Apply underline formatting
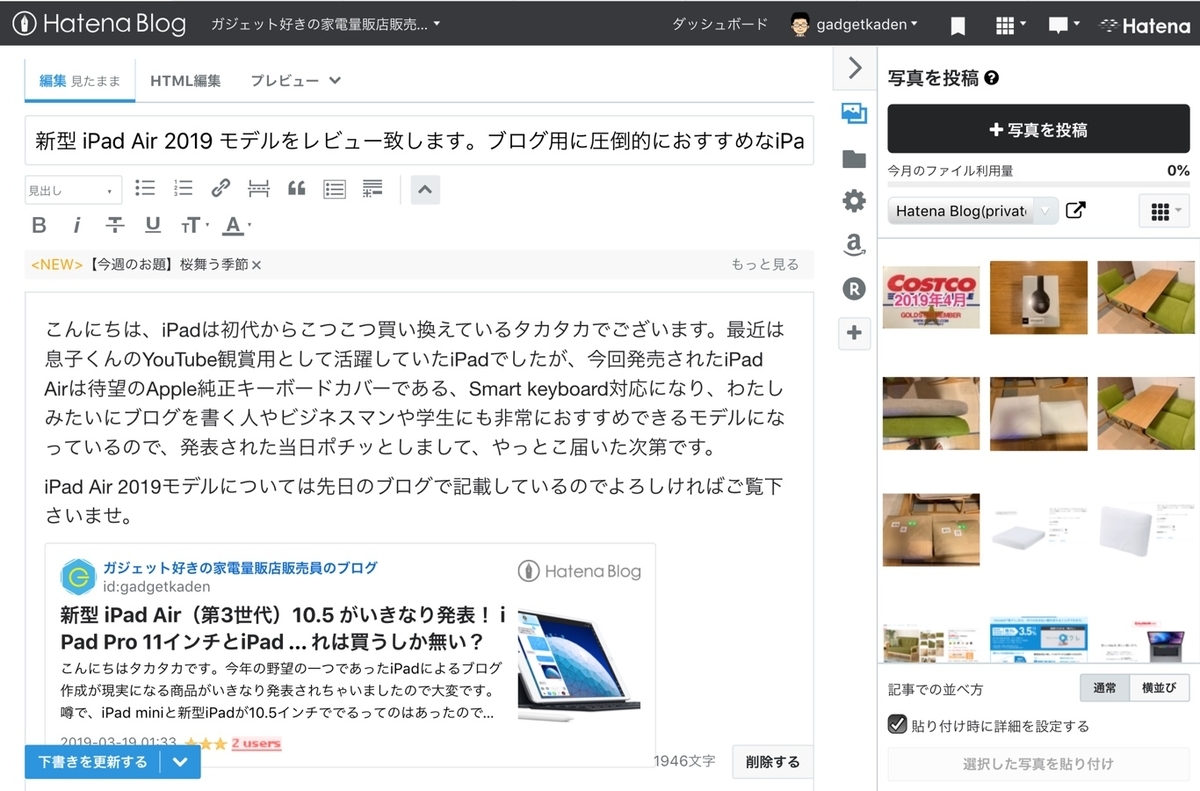 pyautogui.click(x=153, y=225)
